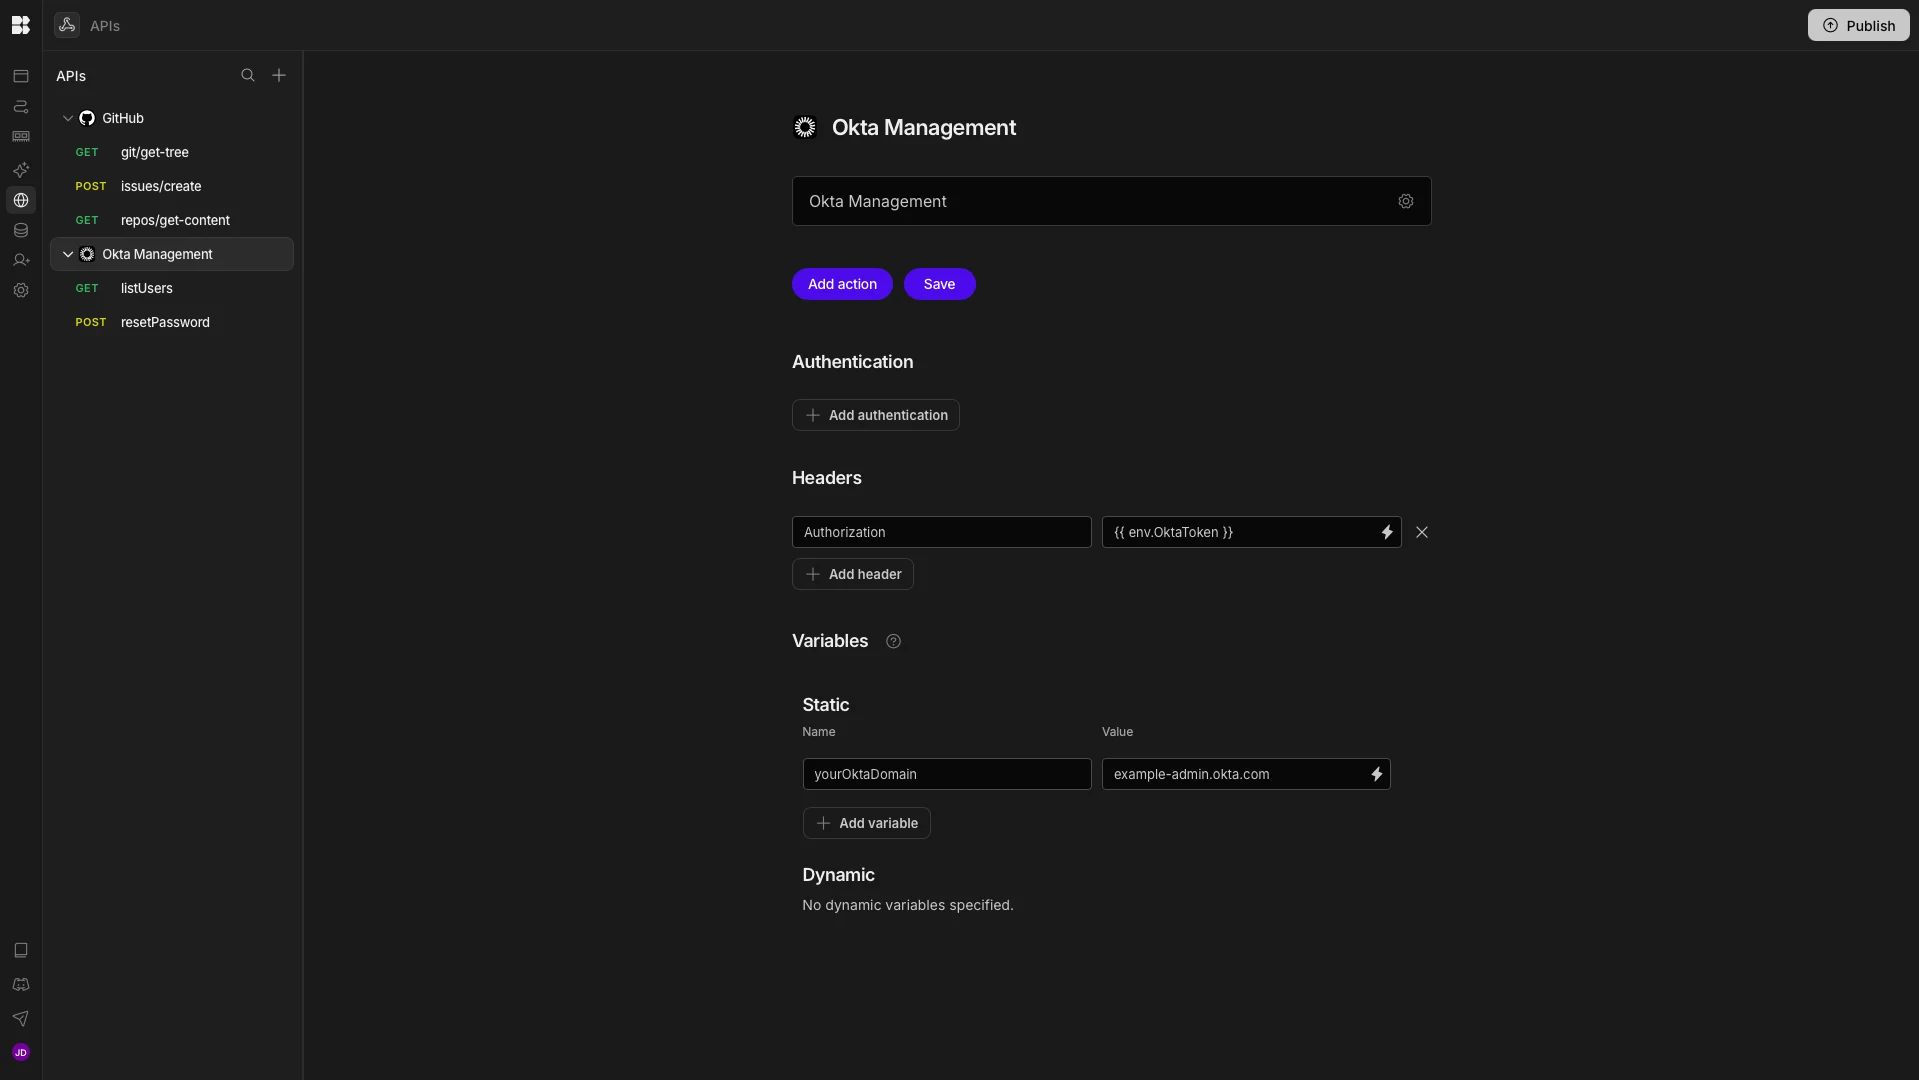Screen dimensions: 1919x1080
Task: Search APIs with the magnifier icon
Action: coord(248,75)
